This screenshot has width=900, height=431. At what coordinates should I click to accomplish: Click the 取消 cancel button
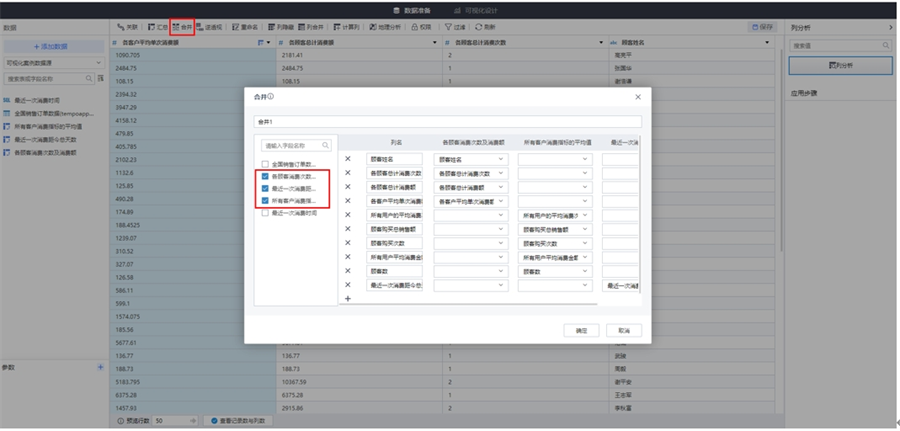[x=623, y=329]
